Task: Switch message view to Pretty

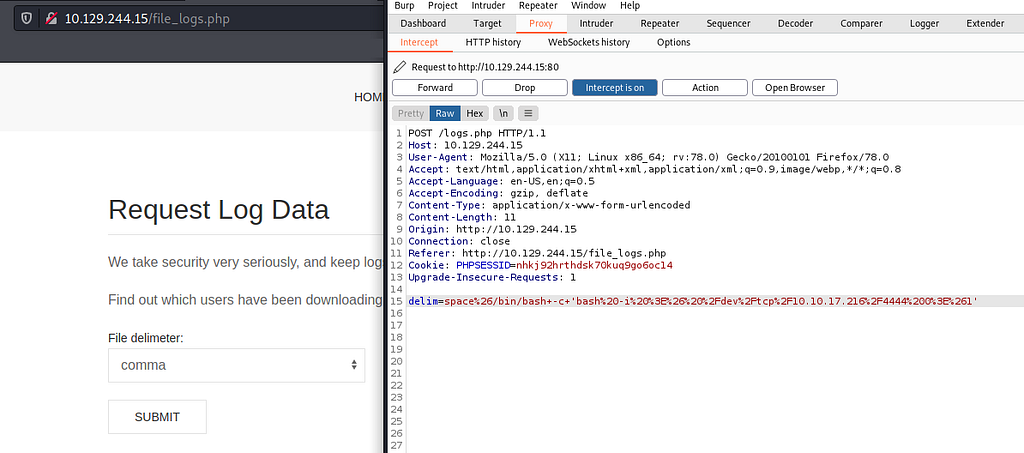Action: [411, 114]
